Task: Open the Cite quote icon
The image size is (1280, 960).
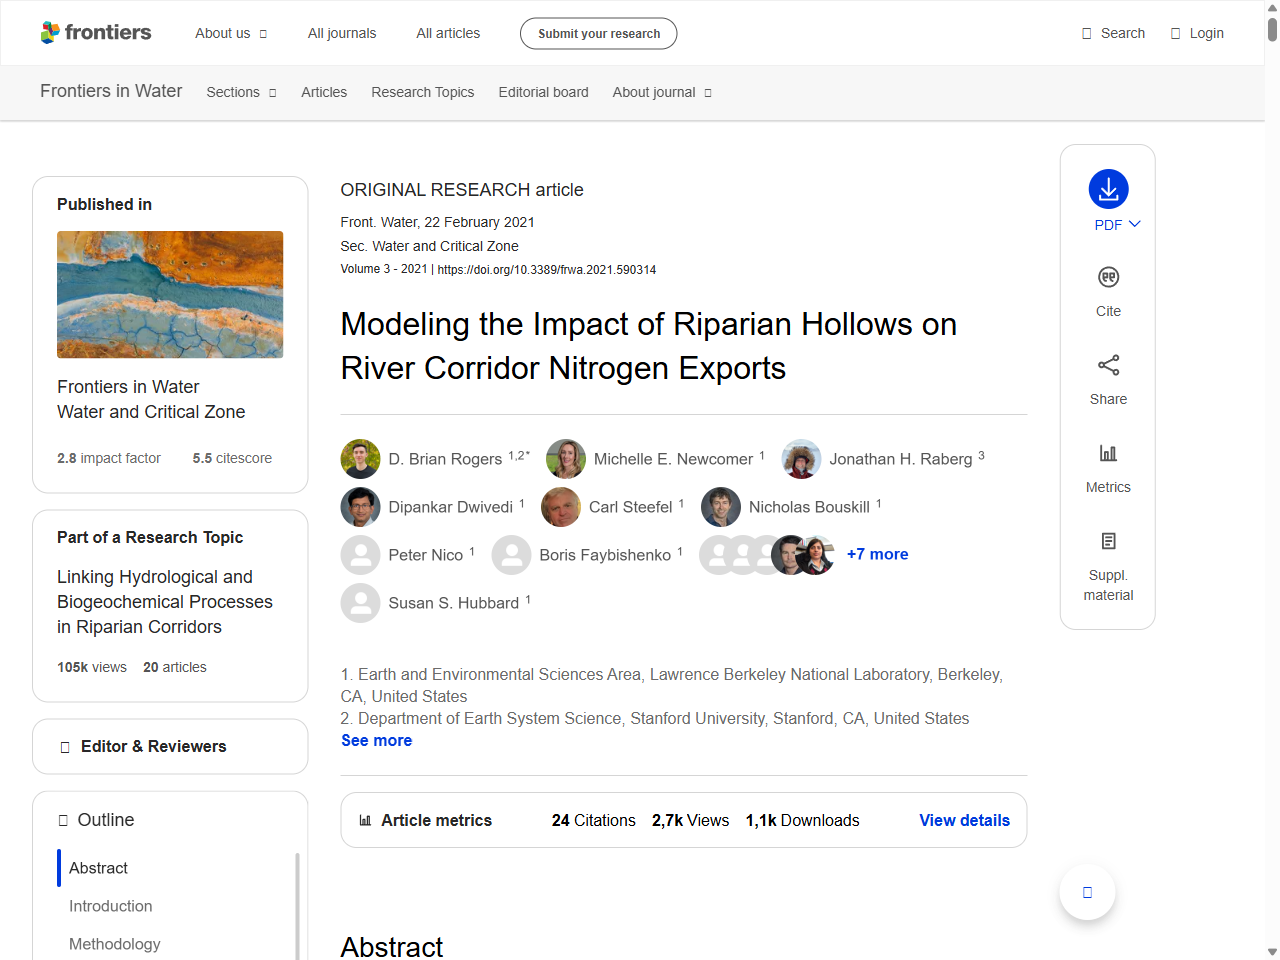Action: coord(1108,277)
